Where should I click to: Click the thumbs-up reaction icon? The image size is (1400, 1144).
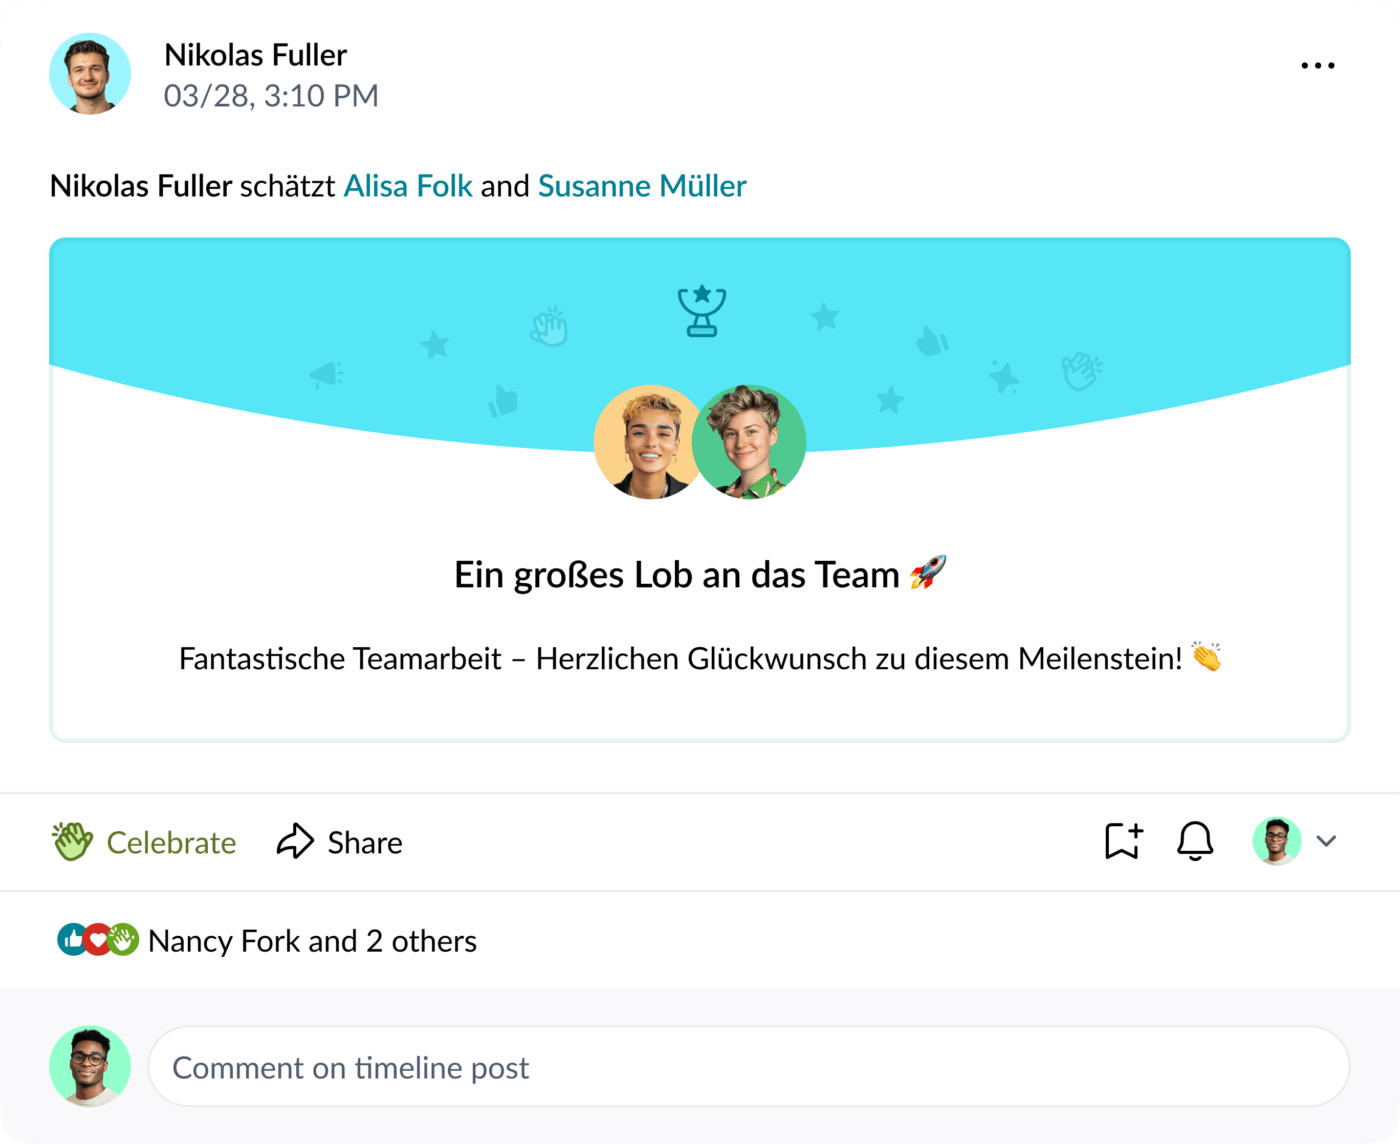[72, 940]
